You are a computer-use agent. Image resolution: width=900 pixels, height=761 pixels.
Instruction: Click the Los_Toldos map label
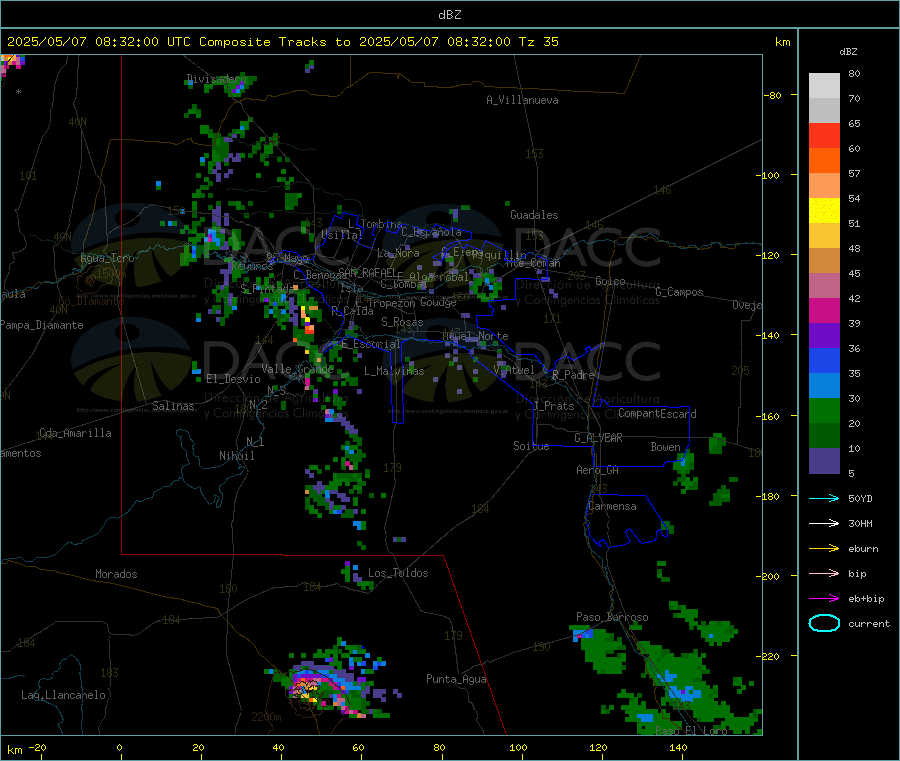(x=398, y=573)
